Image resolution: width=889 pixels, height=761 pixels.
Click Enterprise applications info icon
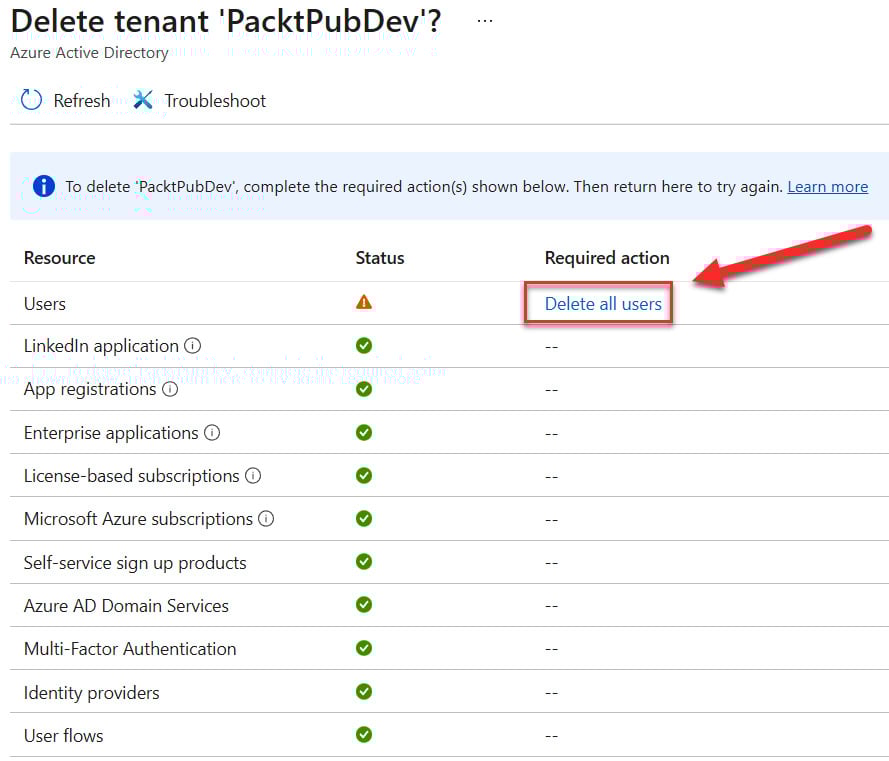(x=212, y=433)
